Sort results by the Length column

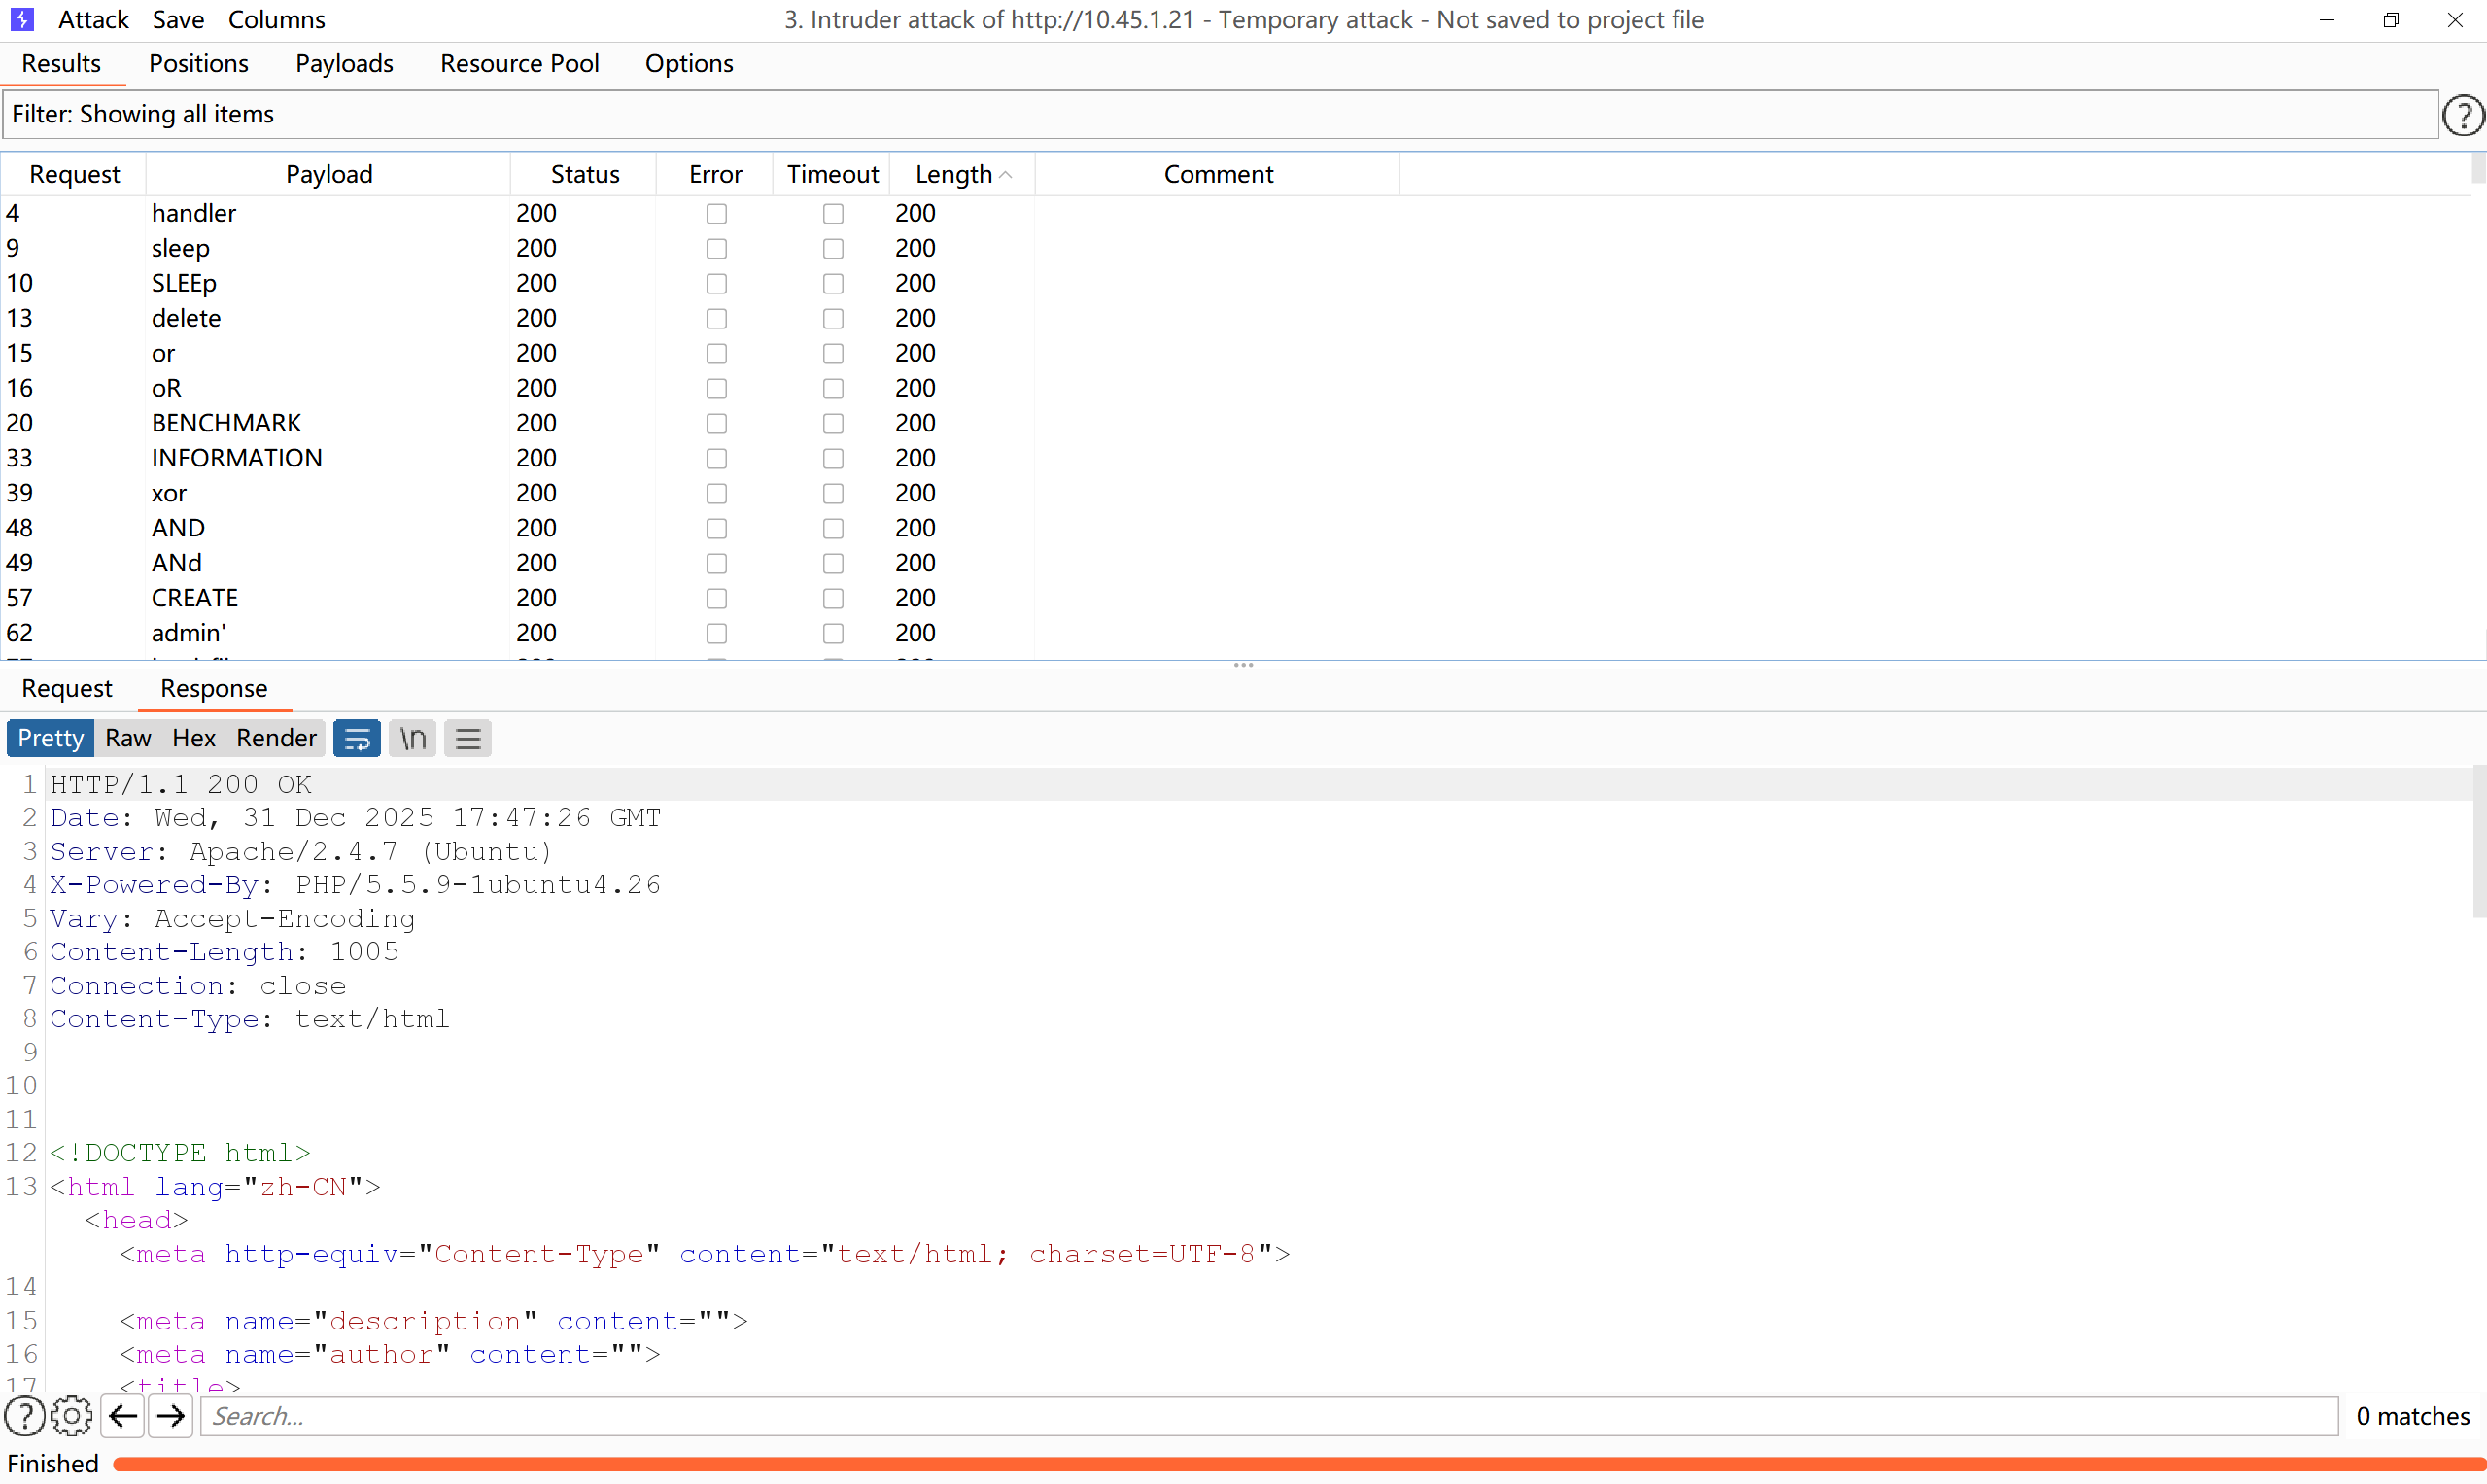coord(955,174)
